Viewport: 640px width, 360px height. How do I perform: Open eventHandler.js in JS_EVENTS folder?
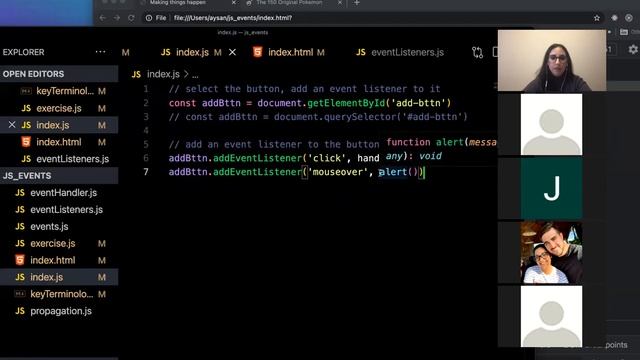(x=59, y=193)
